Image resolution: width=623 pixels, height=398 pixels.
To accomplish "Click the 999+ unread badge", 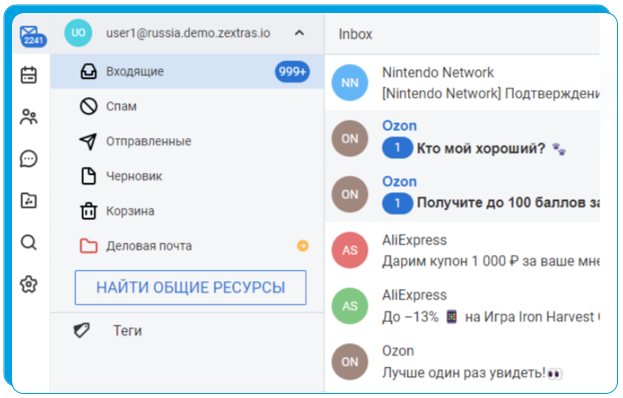I will [292, 71].
